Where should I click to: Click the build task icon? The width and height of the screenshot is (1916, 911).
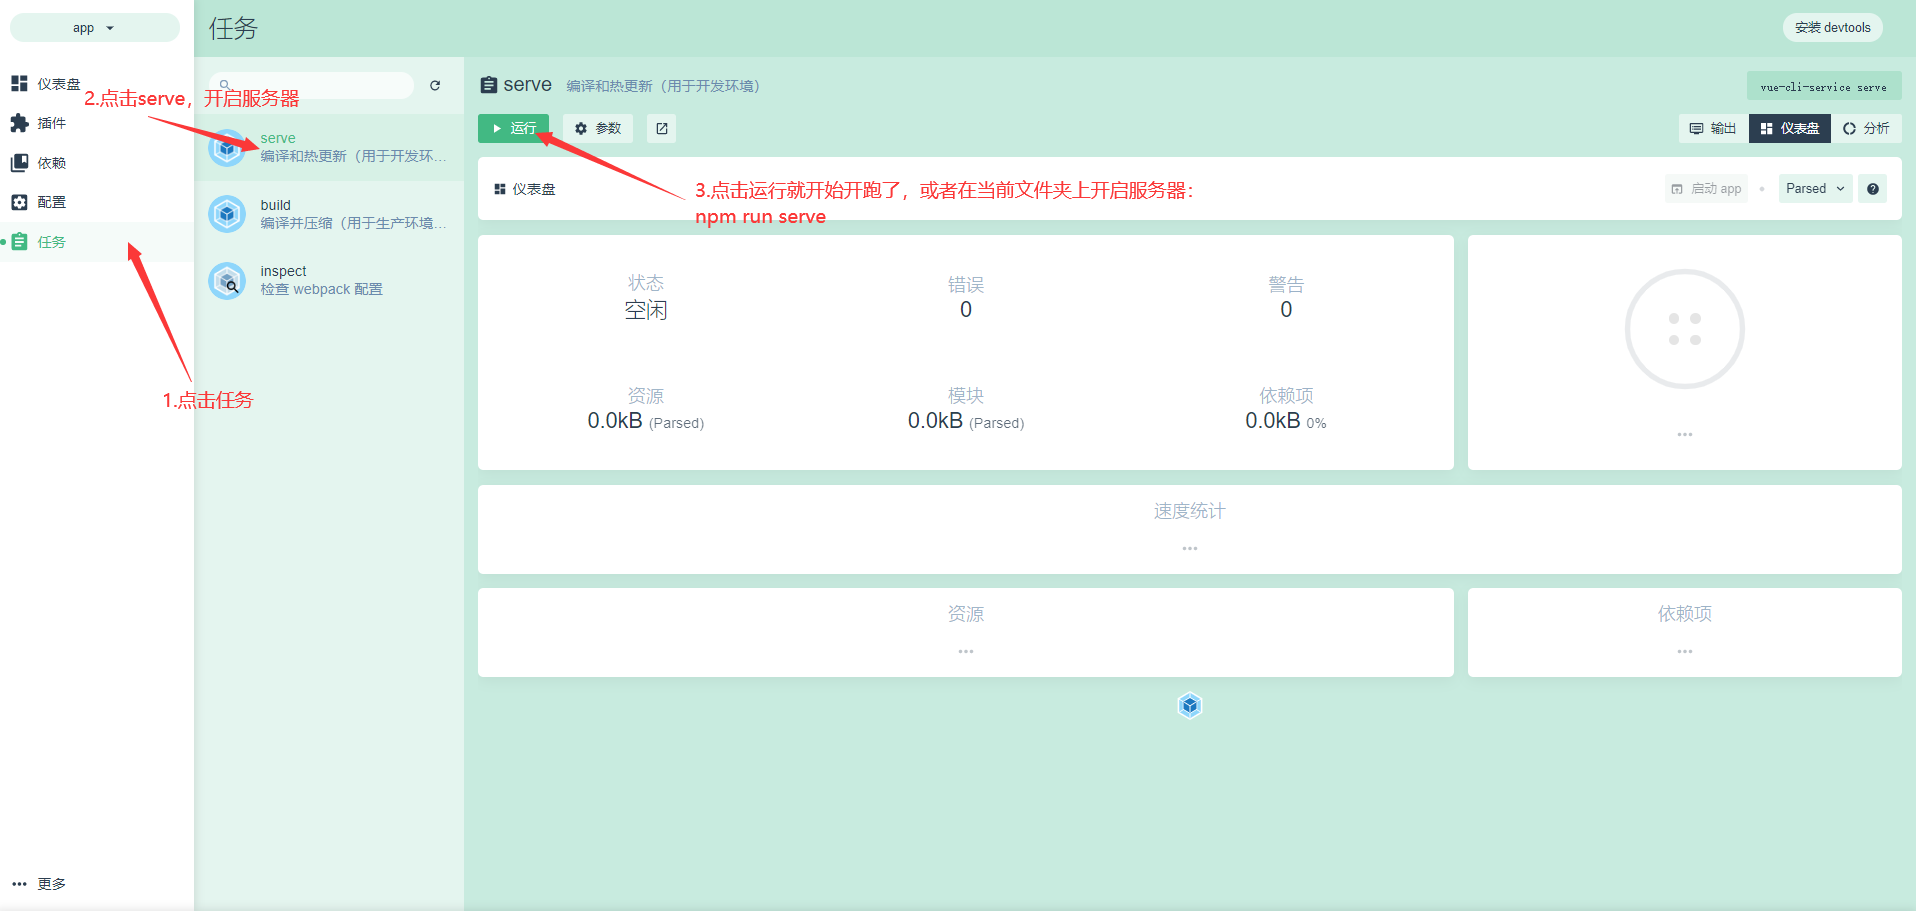(227, 214)
